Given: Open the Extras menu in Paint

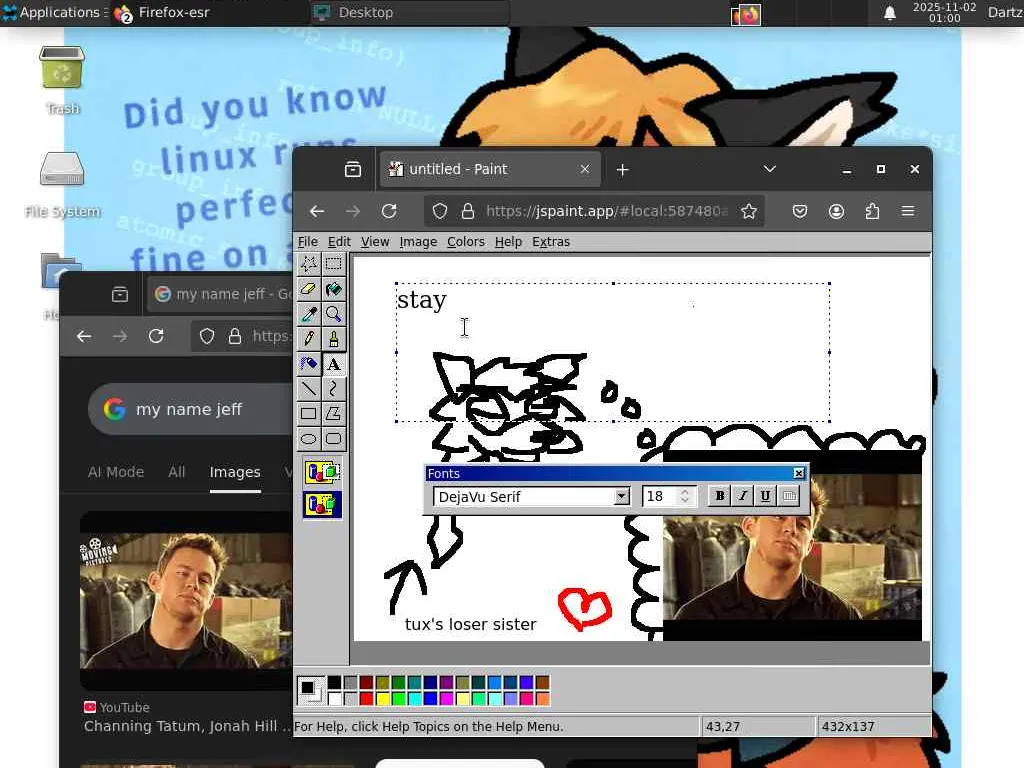Looking at the screenshot, I should [x=551, y=242].
